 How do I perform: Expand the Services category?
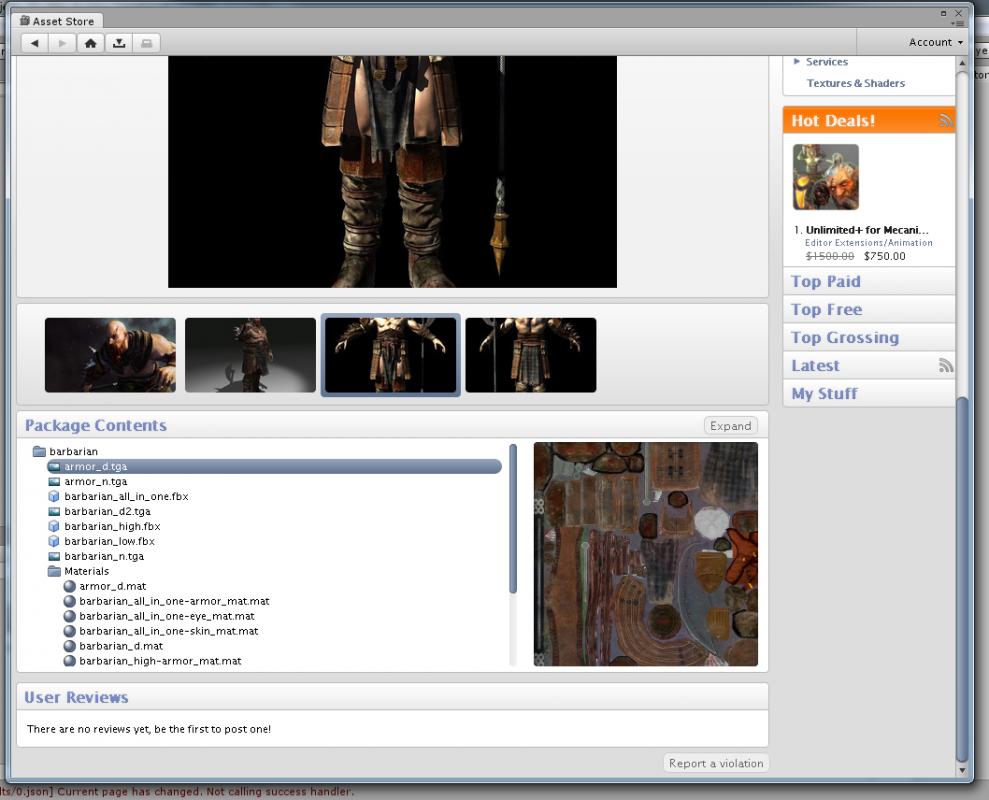pyautogui.click(x=797, y=62)
